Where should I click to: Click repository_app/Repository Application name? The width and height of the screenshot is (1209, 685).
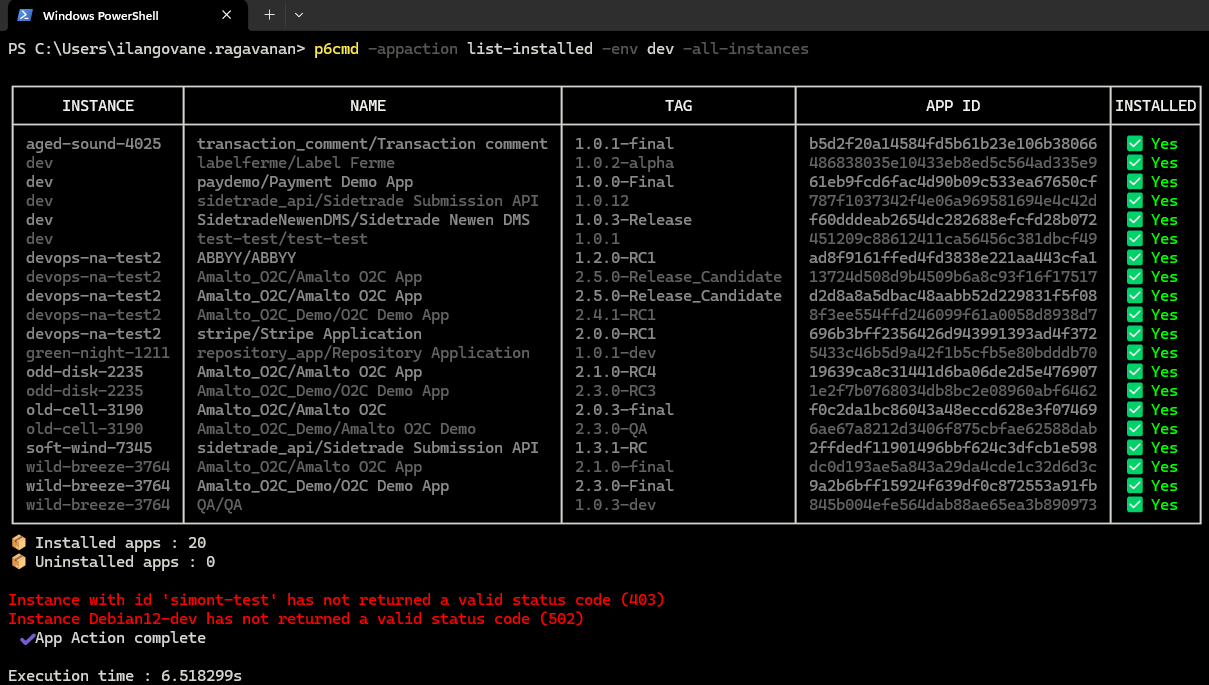point(363,353)
